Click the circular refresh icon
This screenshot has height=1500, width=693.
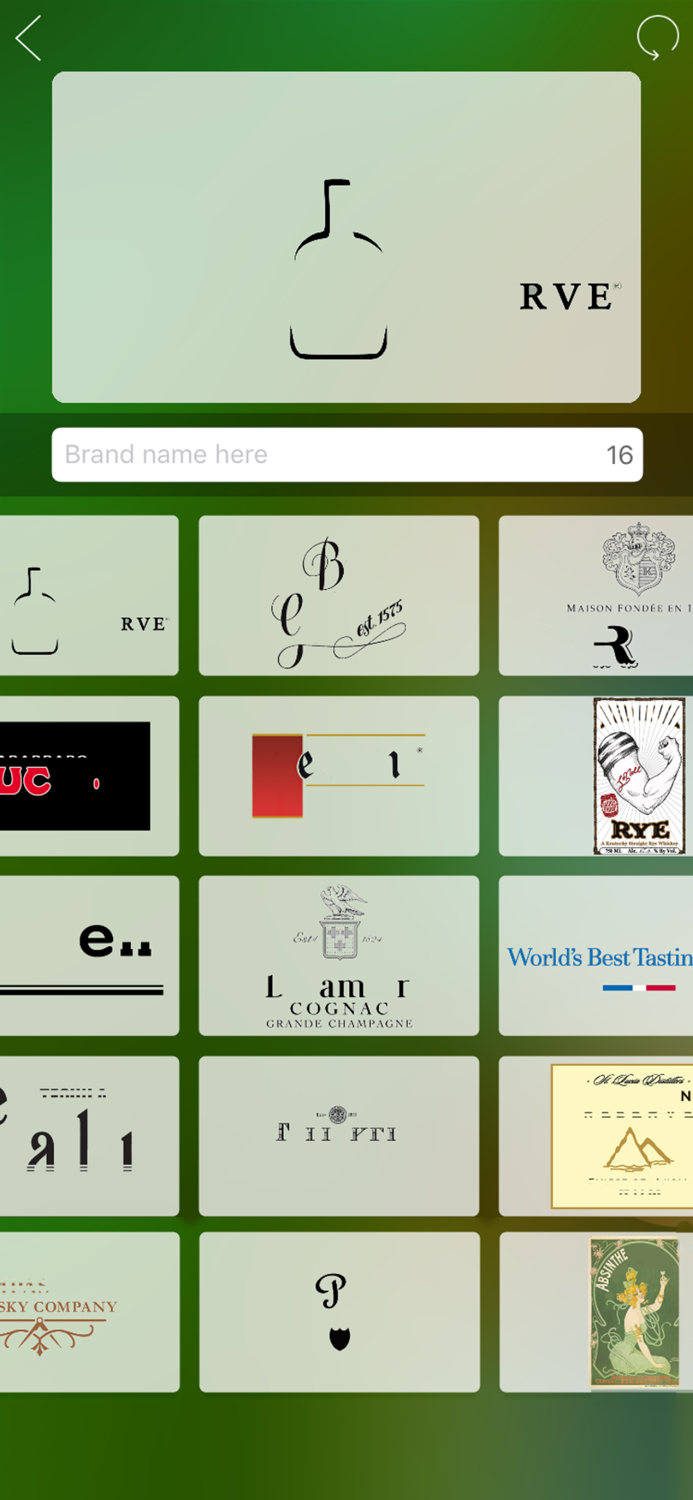[657, 38]
